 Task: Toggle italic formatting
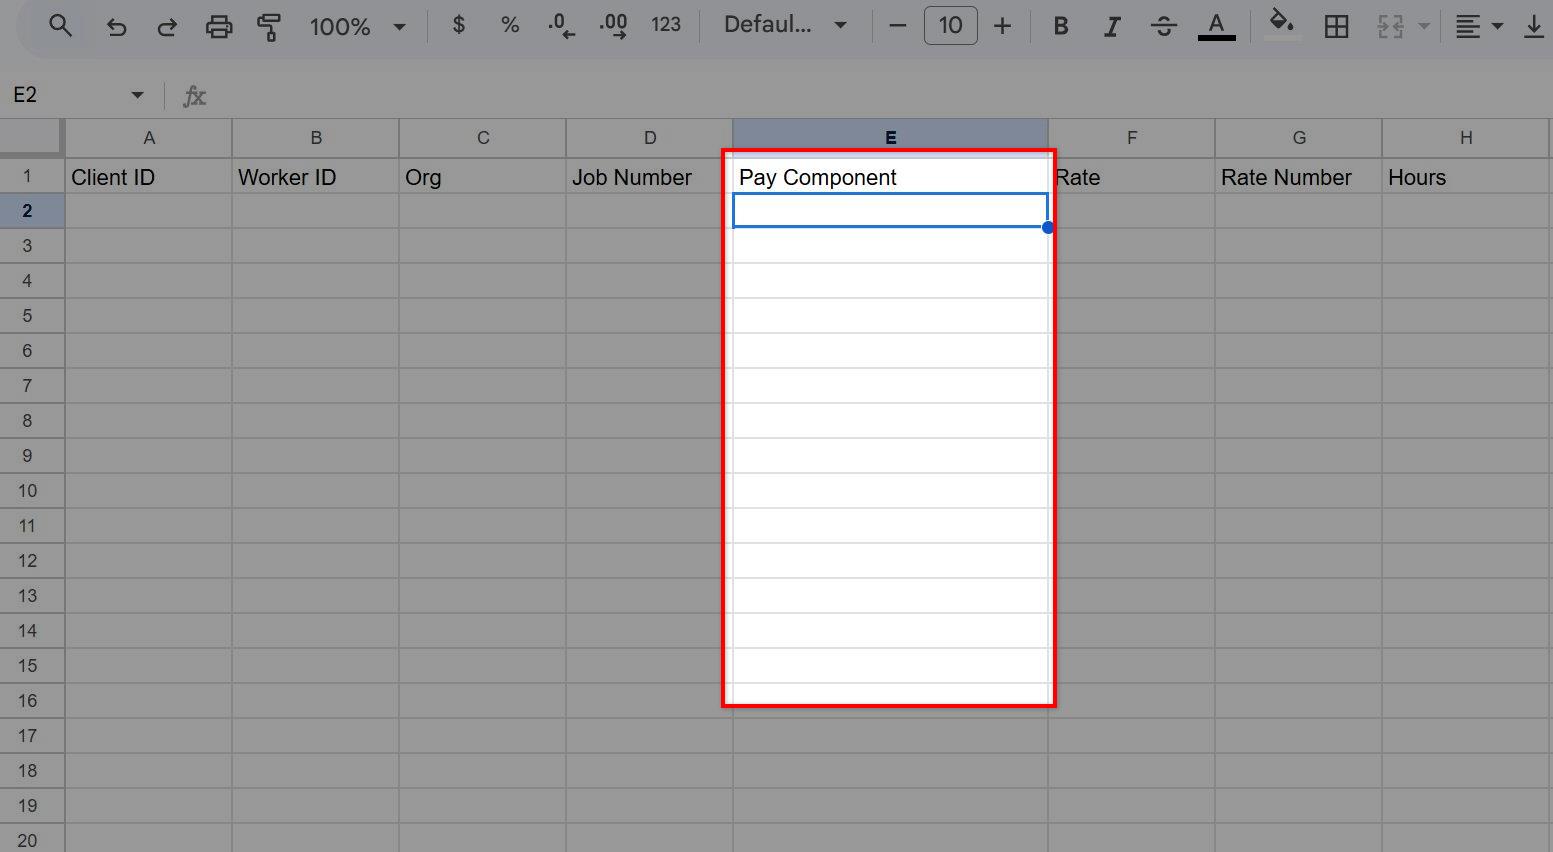(1111, 26)
